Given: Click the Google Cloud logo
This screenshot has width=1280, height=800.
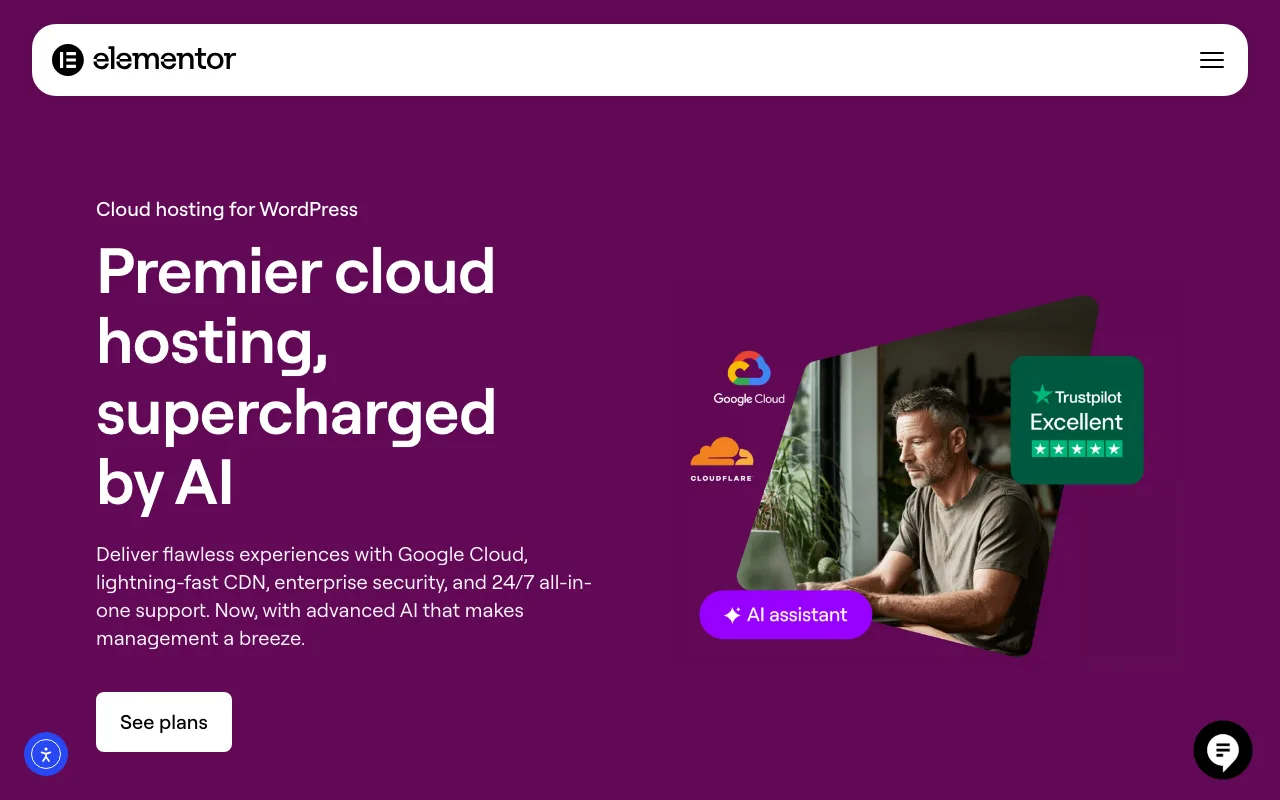Looking at the screenshot, I should pyautogui.click(x=749, y=378).
